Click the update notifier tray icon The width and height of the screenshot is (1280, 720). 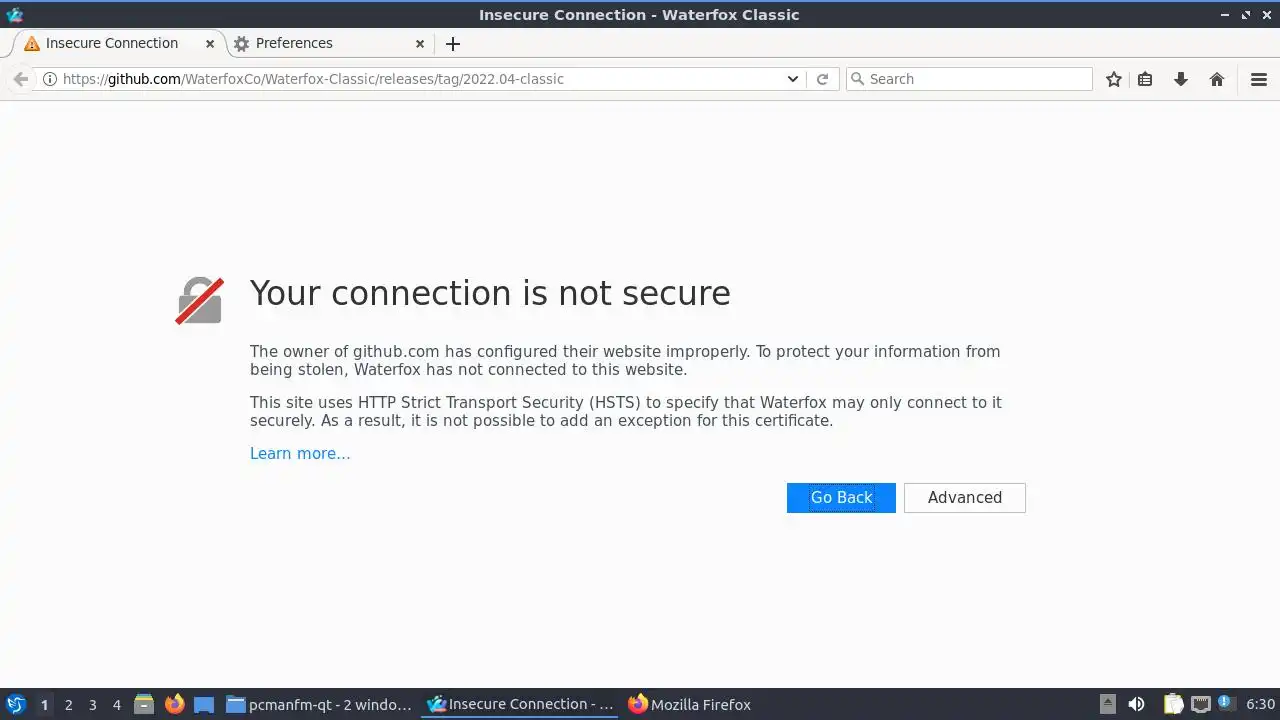pos(1225,704)
